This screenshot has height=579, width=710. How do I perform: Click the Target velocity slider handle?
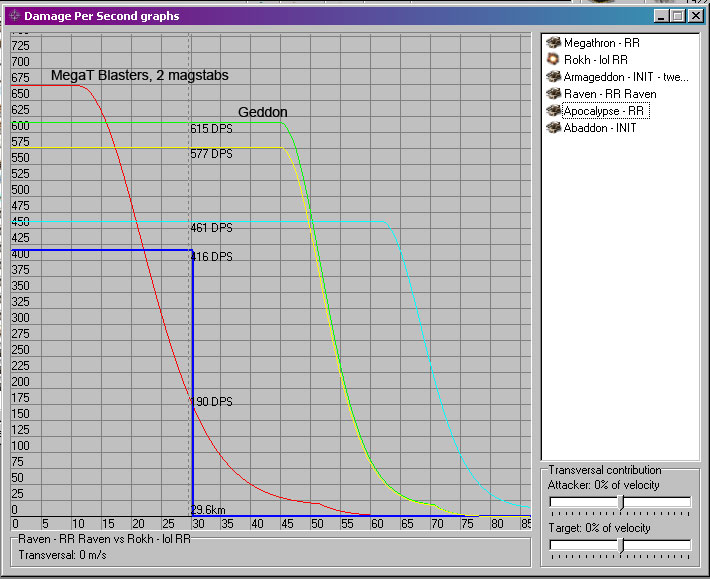[621, 545]
